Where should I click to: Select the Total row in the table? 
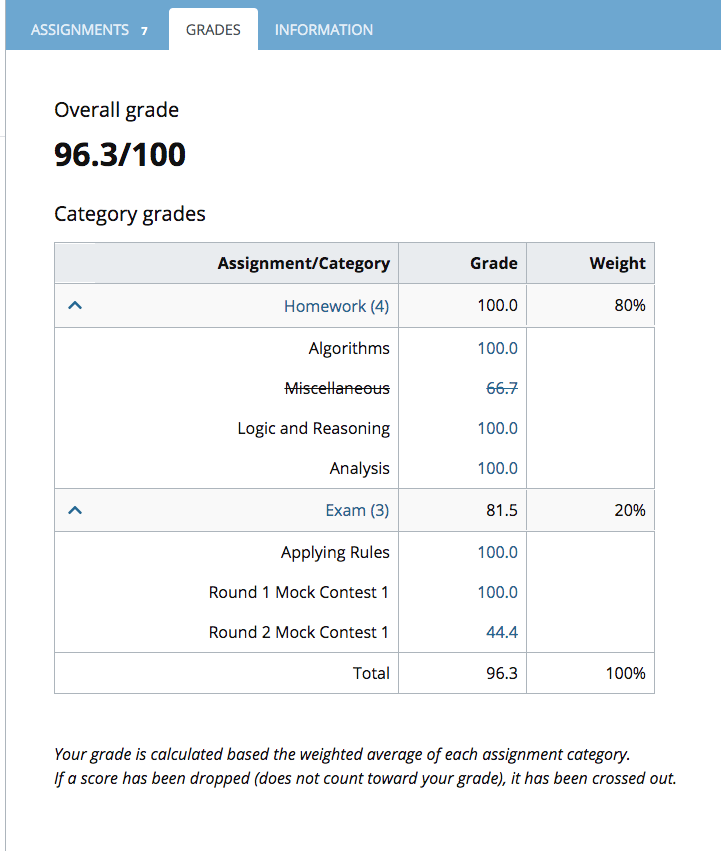pos(371,672)
